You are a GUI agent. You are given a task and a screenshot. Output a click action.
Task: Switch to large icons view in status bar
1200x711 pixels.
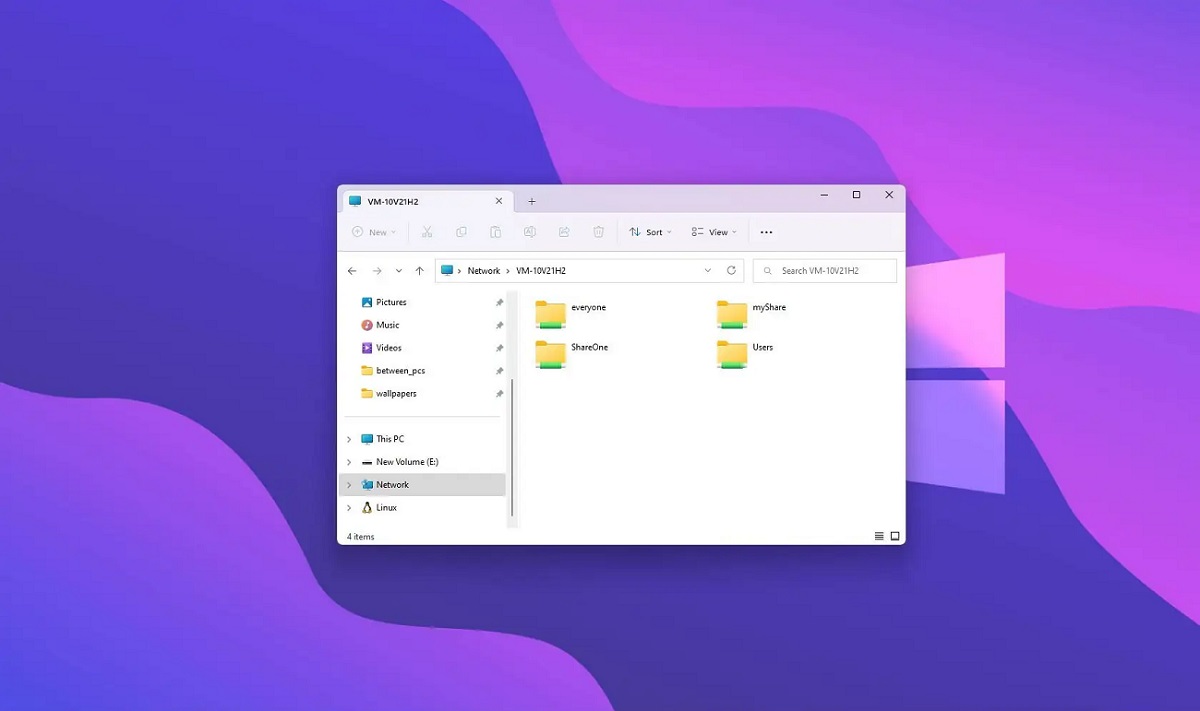(895, 536)
